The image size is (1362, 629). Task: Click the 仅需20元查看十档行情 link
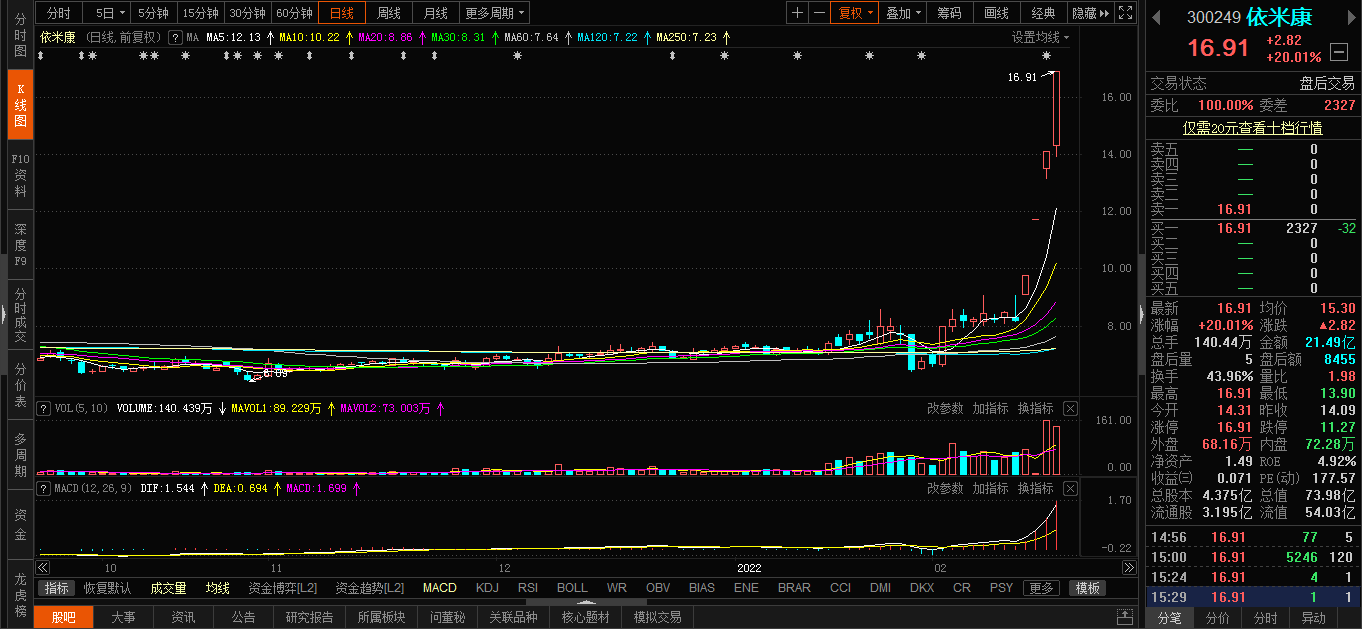click(1252, 127)
